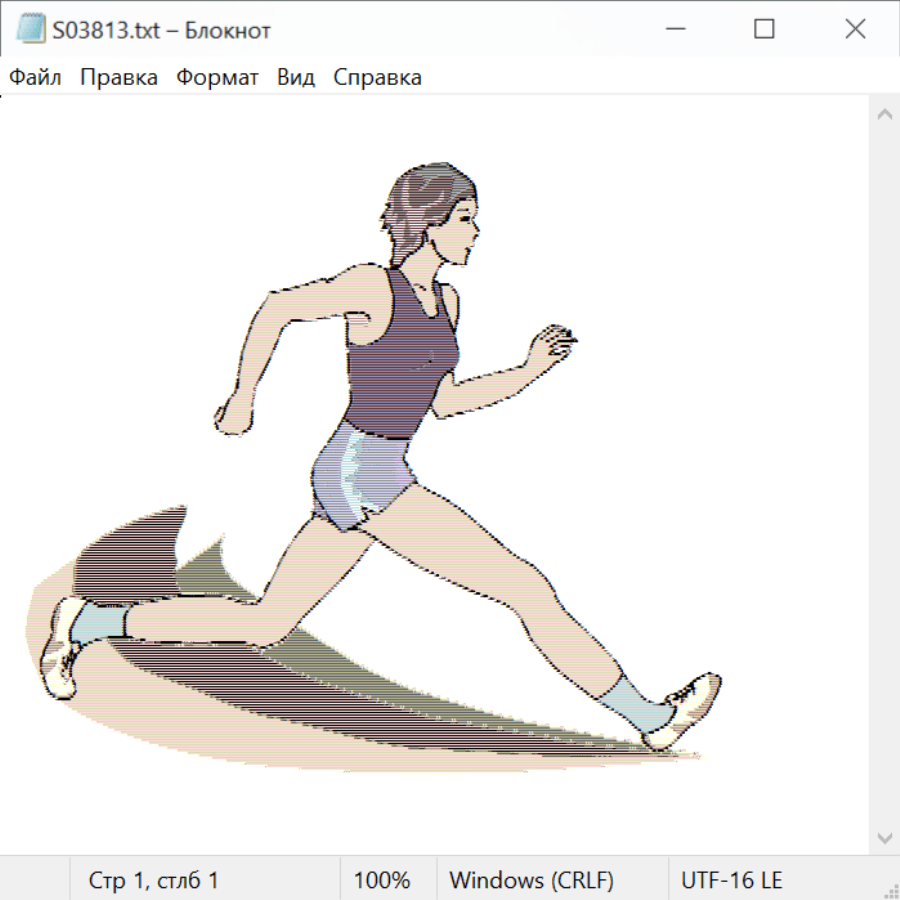This screenshot has width=900, height=900.
Task: Close the S03813.txt Notepad window
Action: pos(855,30)
